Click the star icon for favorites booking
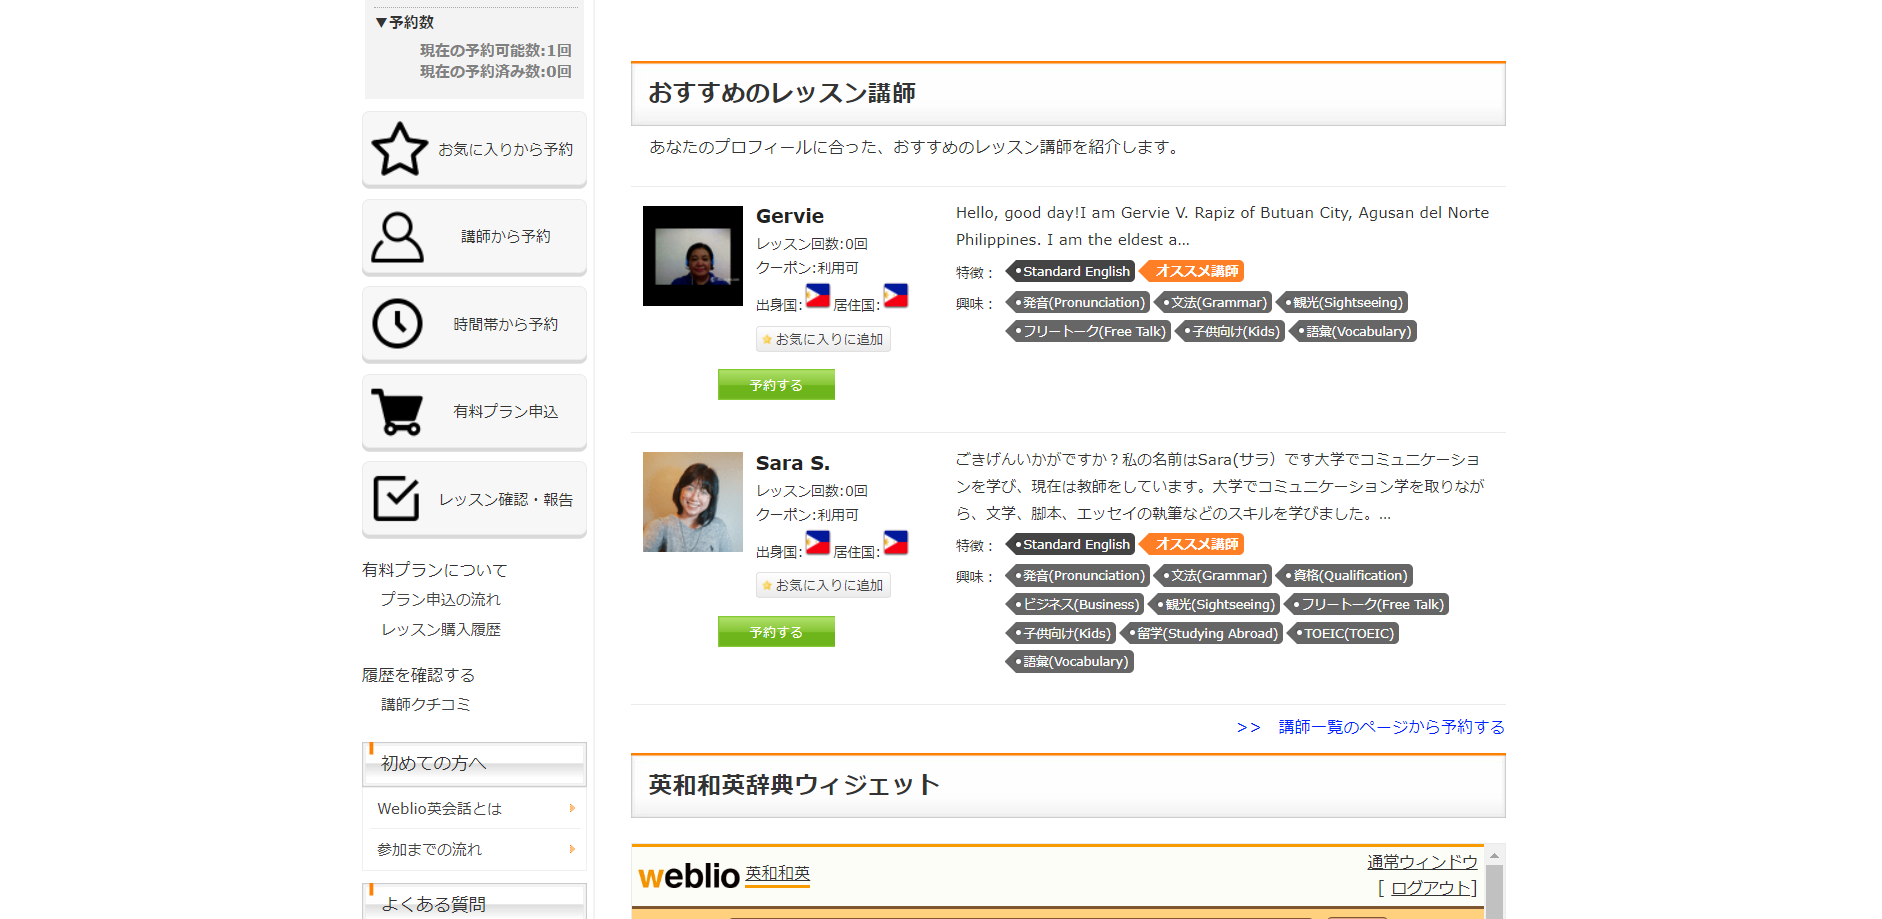Image resolution: width=1882 pixels, height=919 pixels. 399,149
